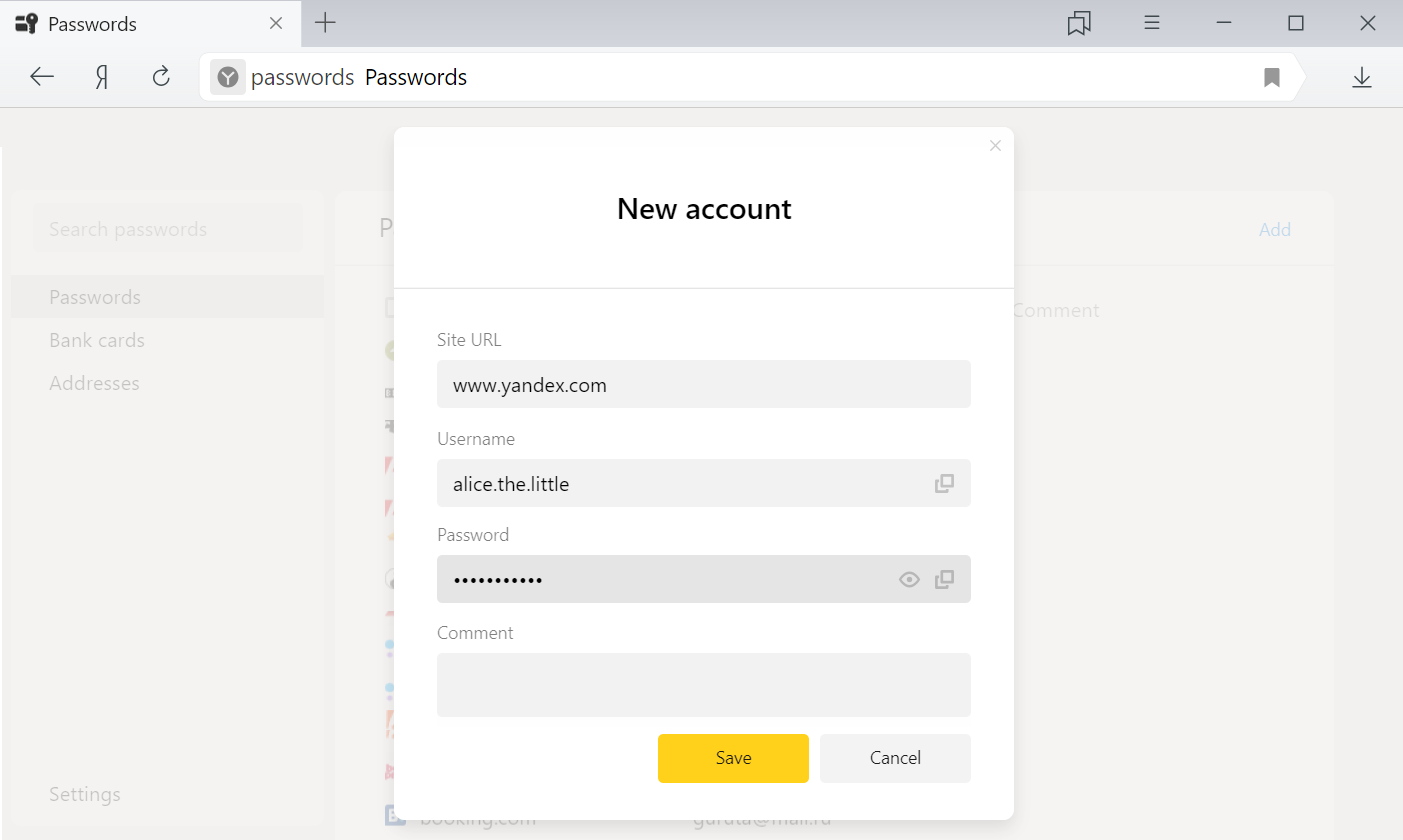
Task: Click the Site URL field
Action: [704, 384]
